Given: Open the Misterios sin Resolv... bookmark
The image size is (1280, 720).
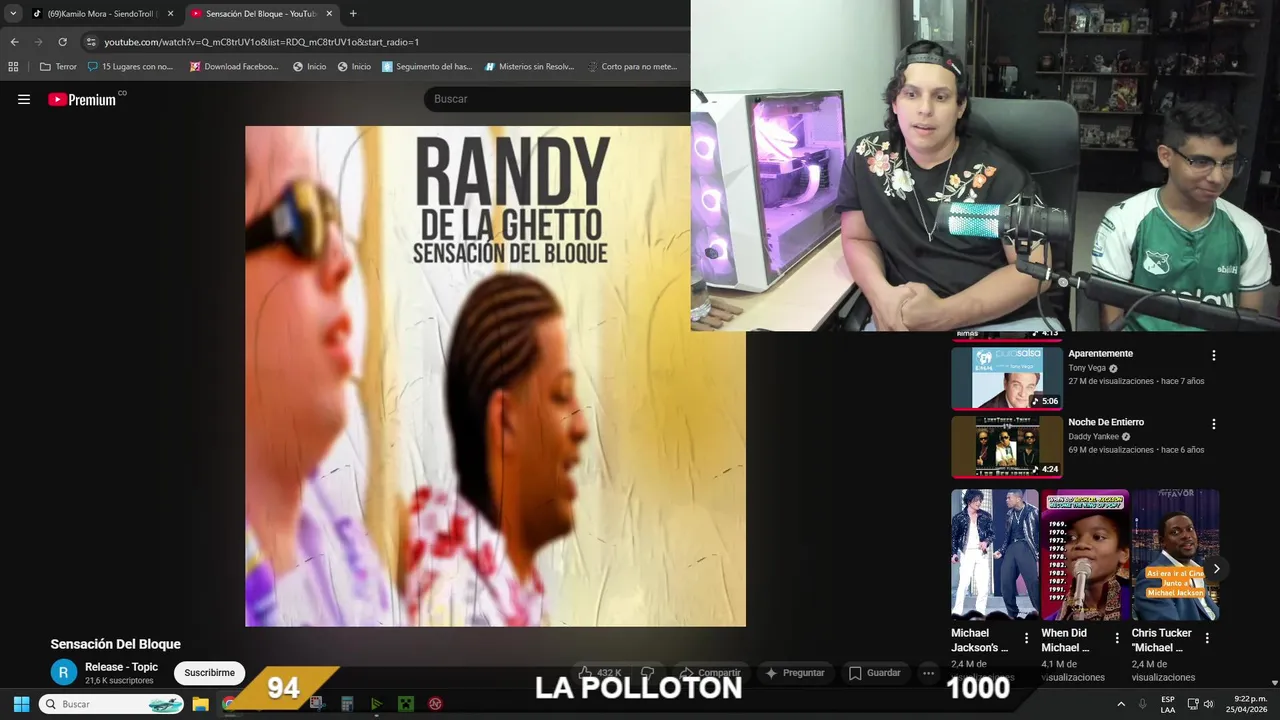Looking at the screenshot, I should (x=529, y=67).
